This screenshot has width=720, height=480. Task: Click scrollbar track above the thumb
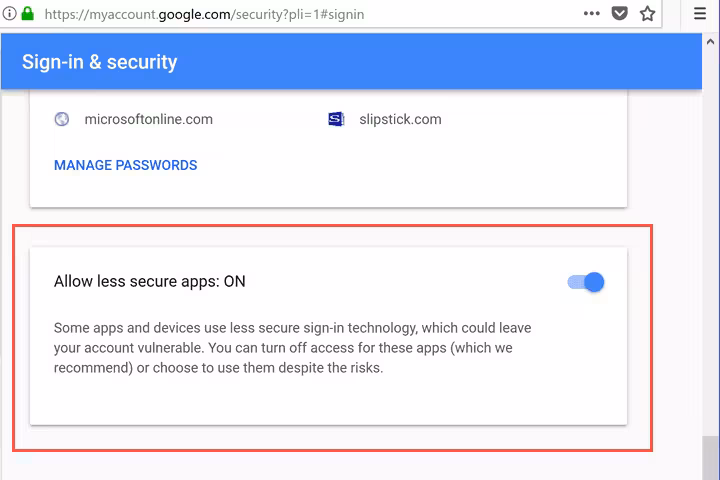coord(710,250)
